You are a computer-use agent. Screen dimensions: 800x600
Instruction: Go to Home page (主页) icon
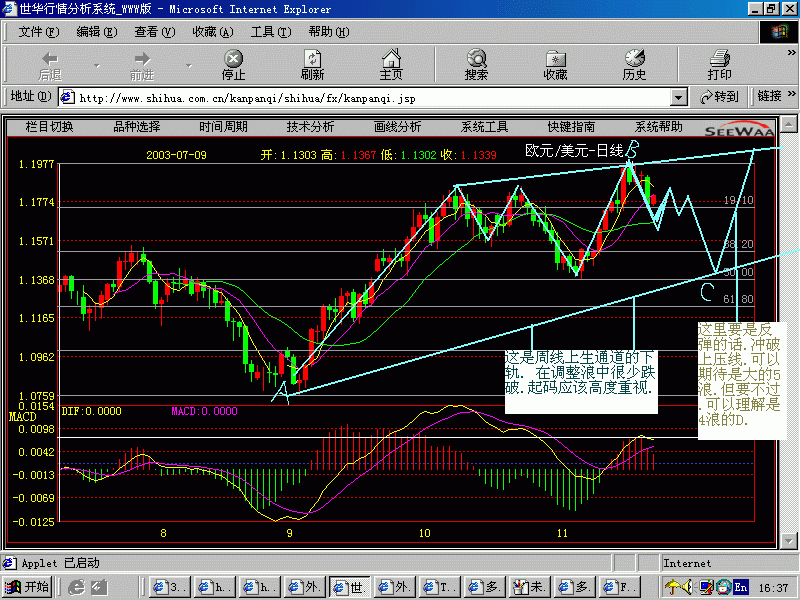point(391,65)
